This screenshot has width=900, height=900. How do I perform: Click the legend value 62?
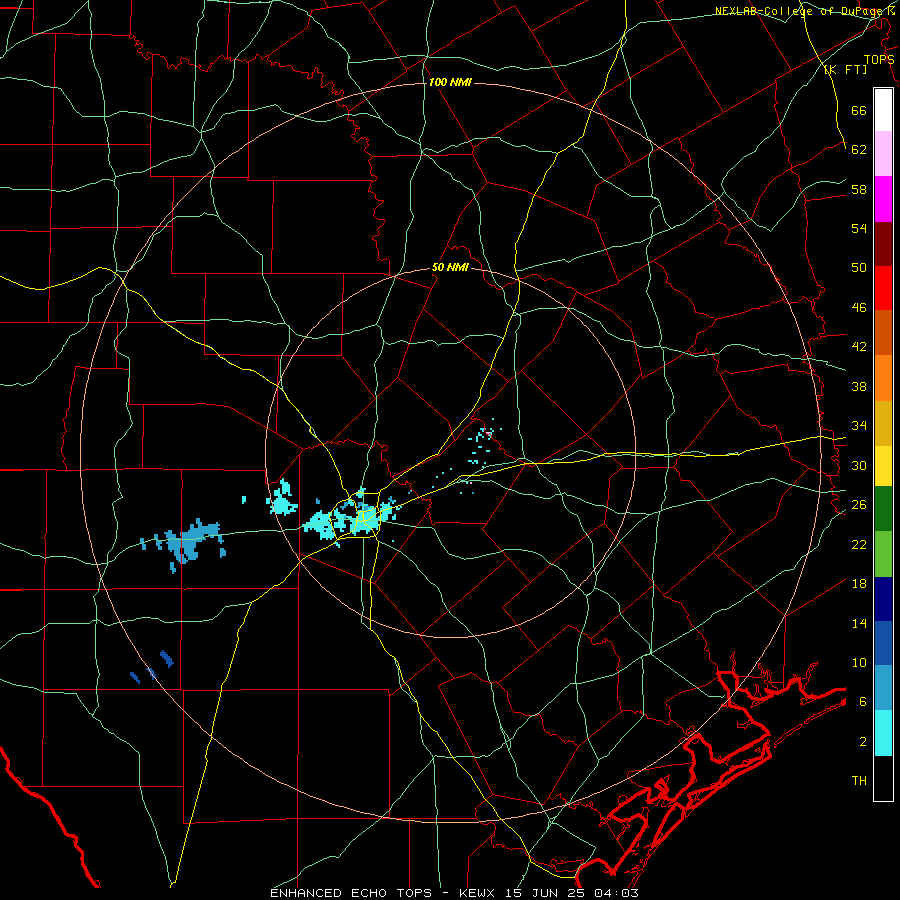tap(859, 150)
